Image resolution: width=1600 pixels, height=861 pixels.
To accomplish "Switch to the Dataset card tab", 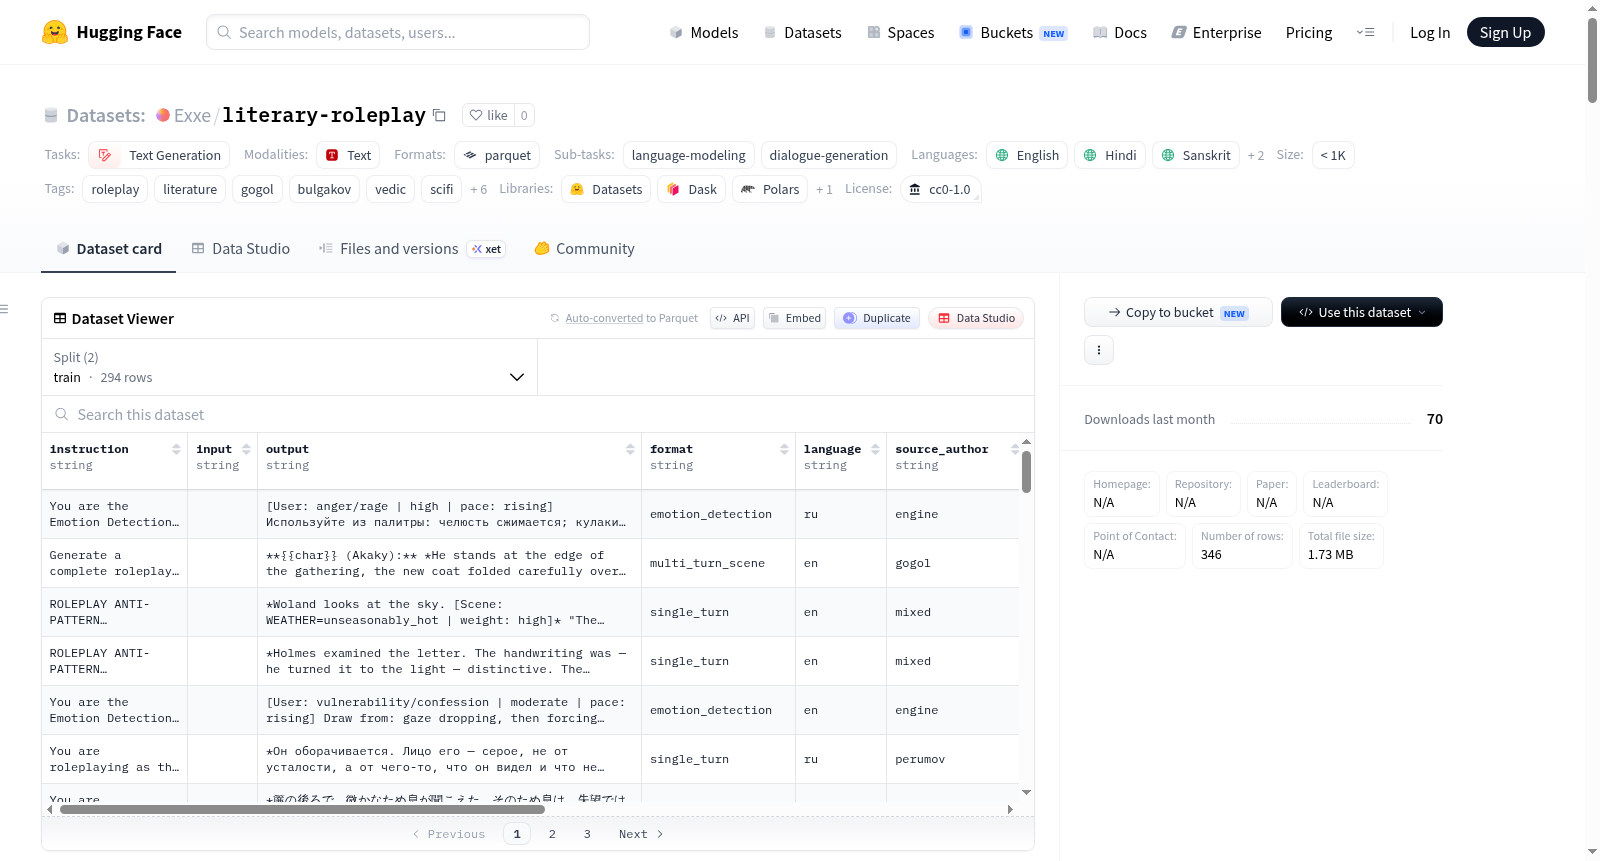I will [108, 249].
